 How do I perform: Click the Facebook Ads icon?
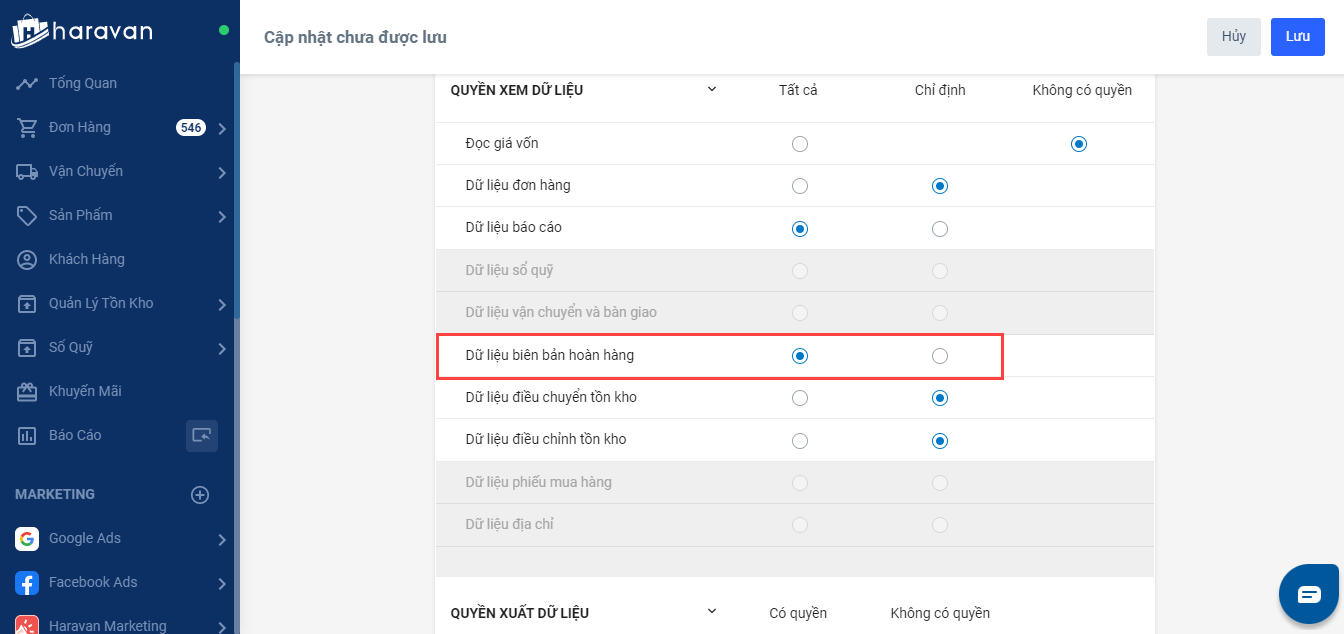point(27,583)
